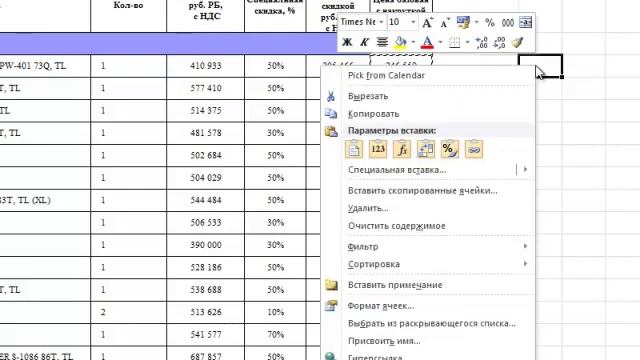640x360 pixels.
Task: Apply accounting number format icon
Action: (x=463, y=22)
